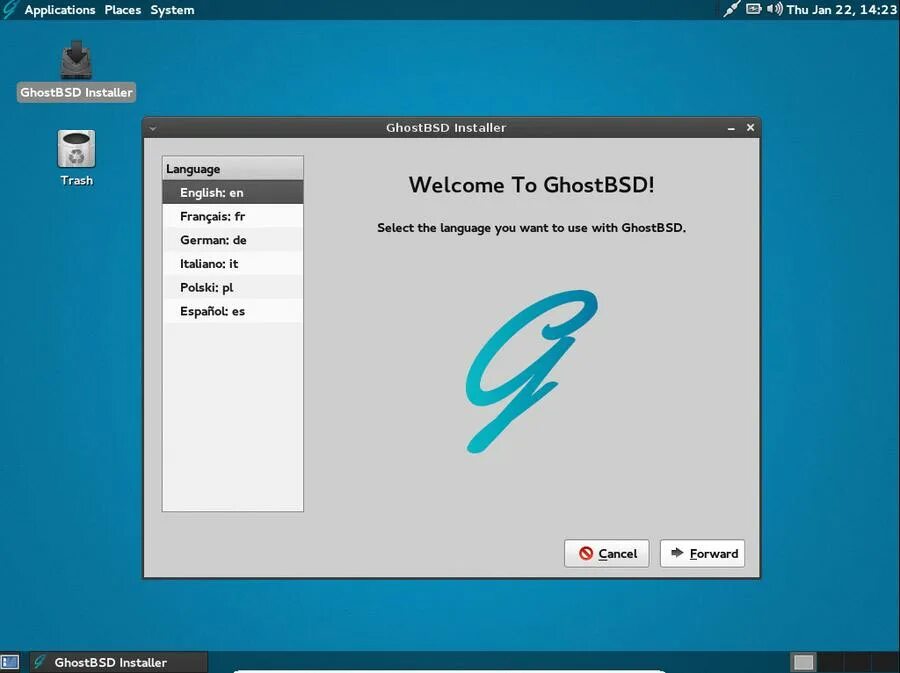The height and width of the screenshot is (673, 900).
Task: Open the volume speaker tray icon
Action: pos(774,9)
